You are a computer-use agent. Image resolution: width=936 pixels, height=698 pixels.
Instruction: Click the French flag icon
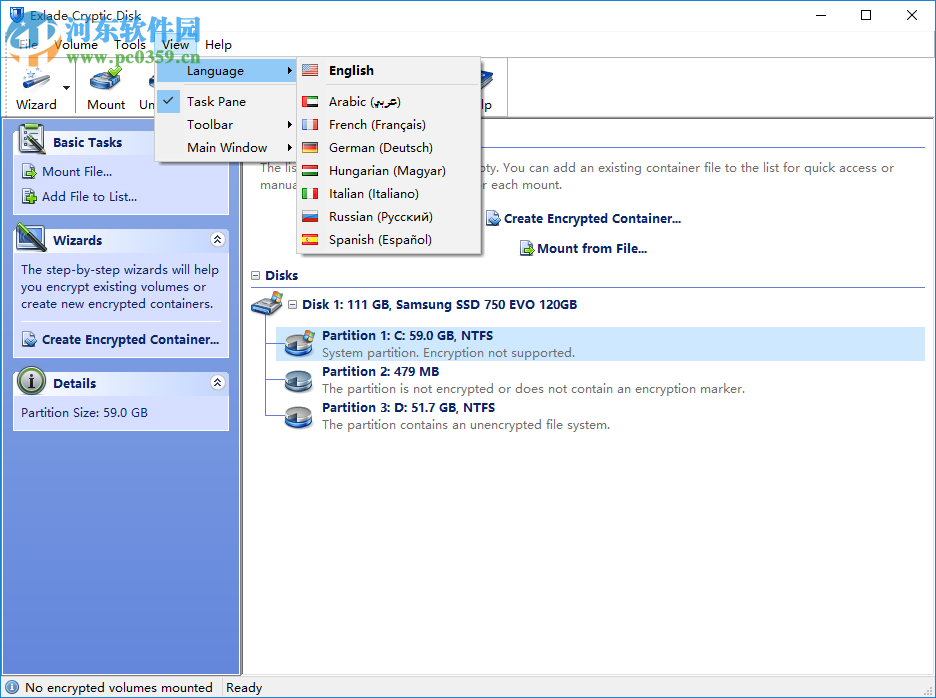pos(310,124)
